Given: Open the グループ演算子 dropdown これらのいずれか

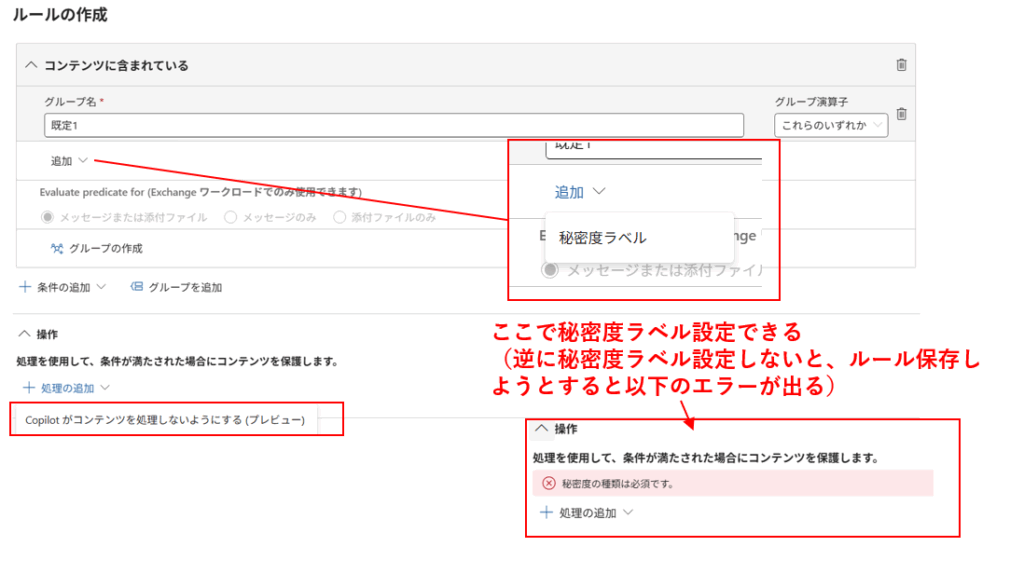Looking at the screenshot, I should [830, 125].
